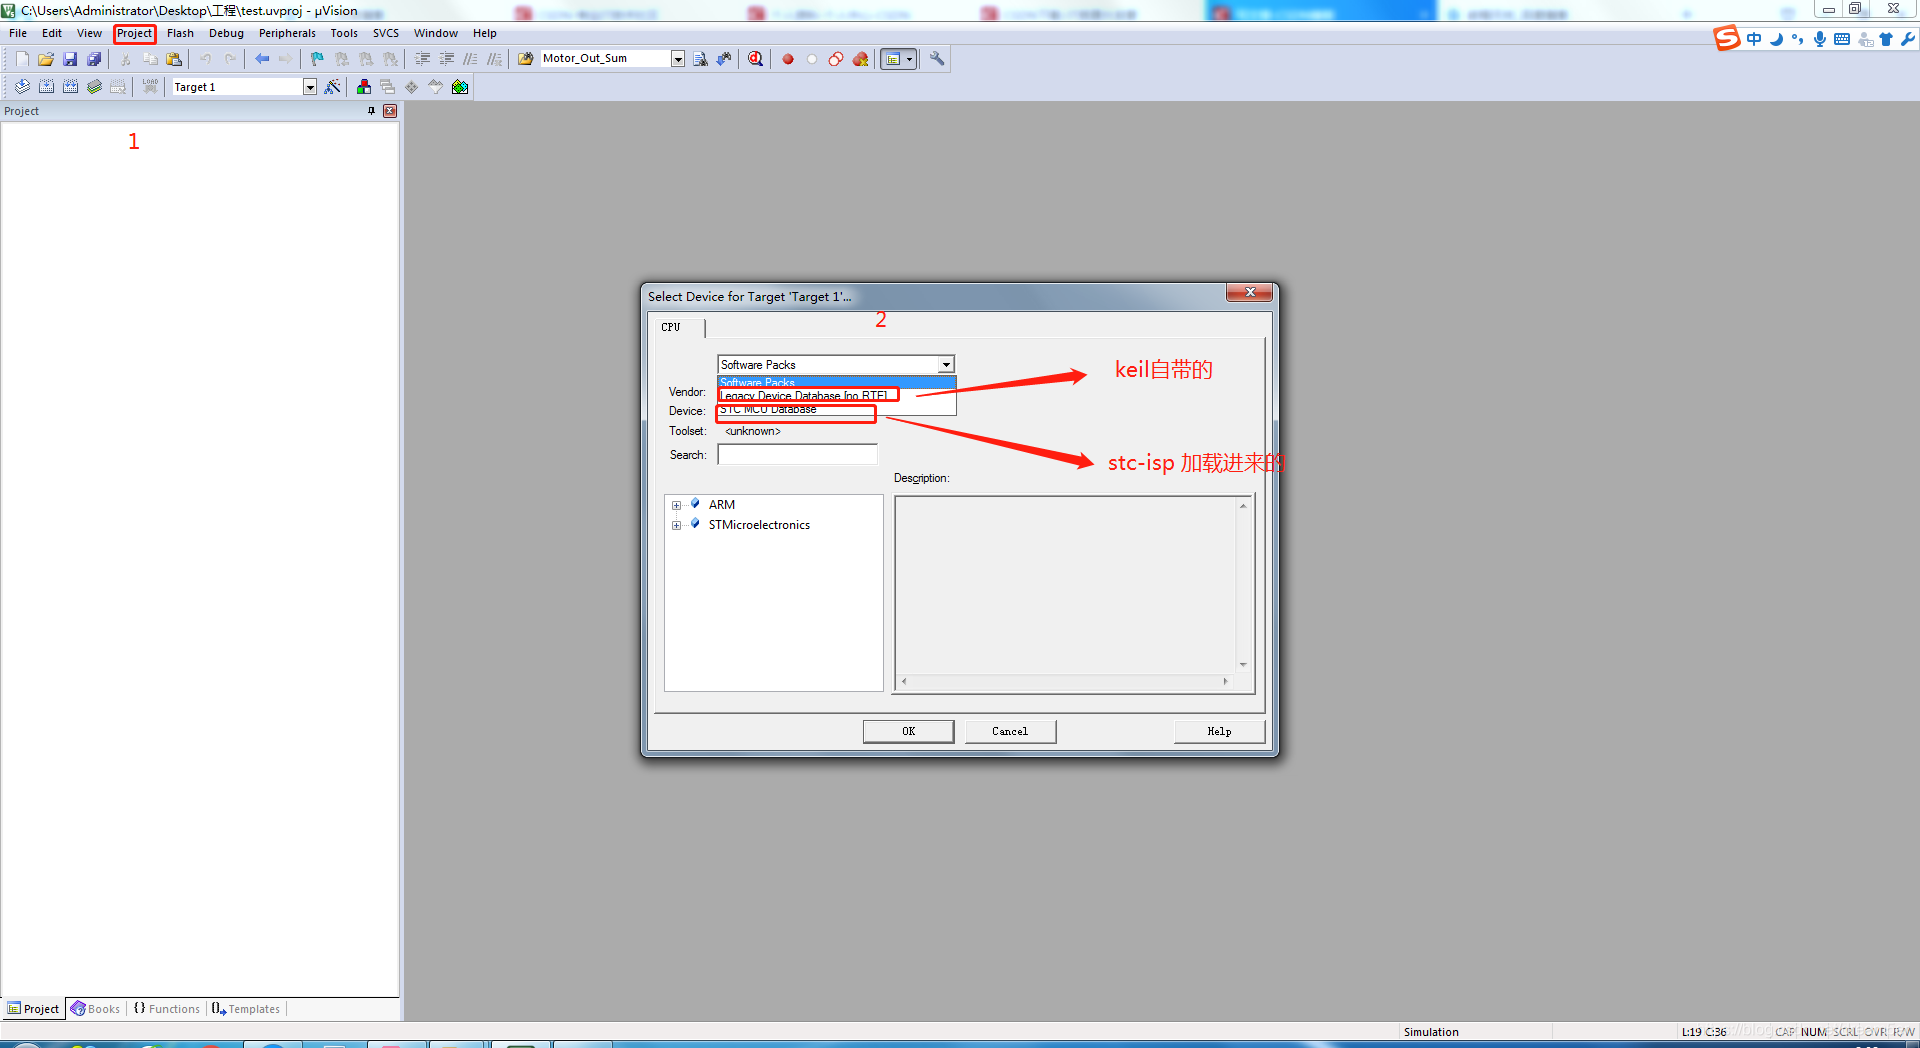Open the SVCS menu

click(386, 33)
